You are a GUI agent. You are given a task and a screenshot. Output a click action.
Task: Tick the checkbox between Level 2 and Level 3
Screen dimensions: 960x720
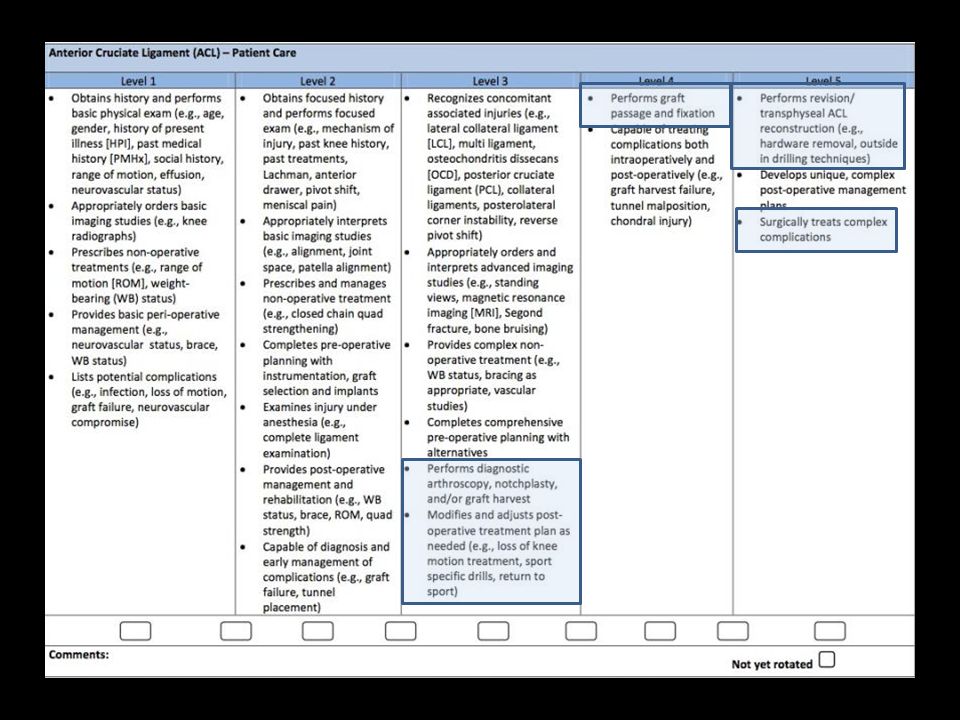pos(400,631)
